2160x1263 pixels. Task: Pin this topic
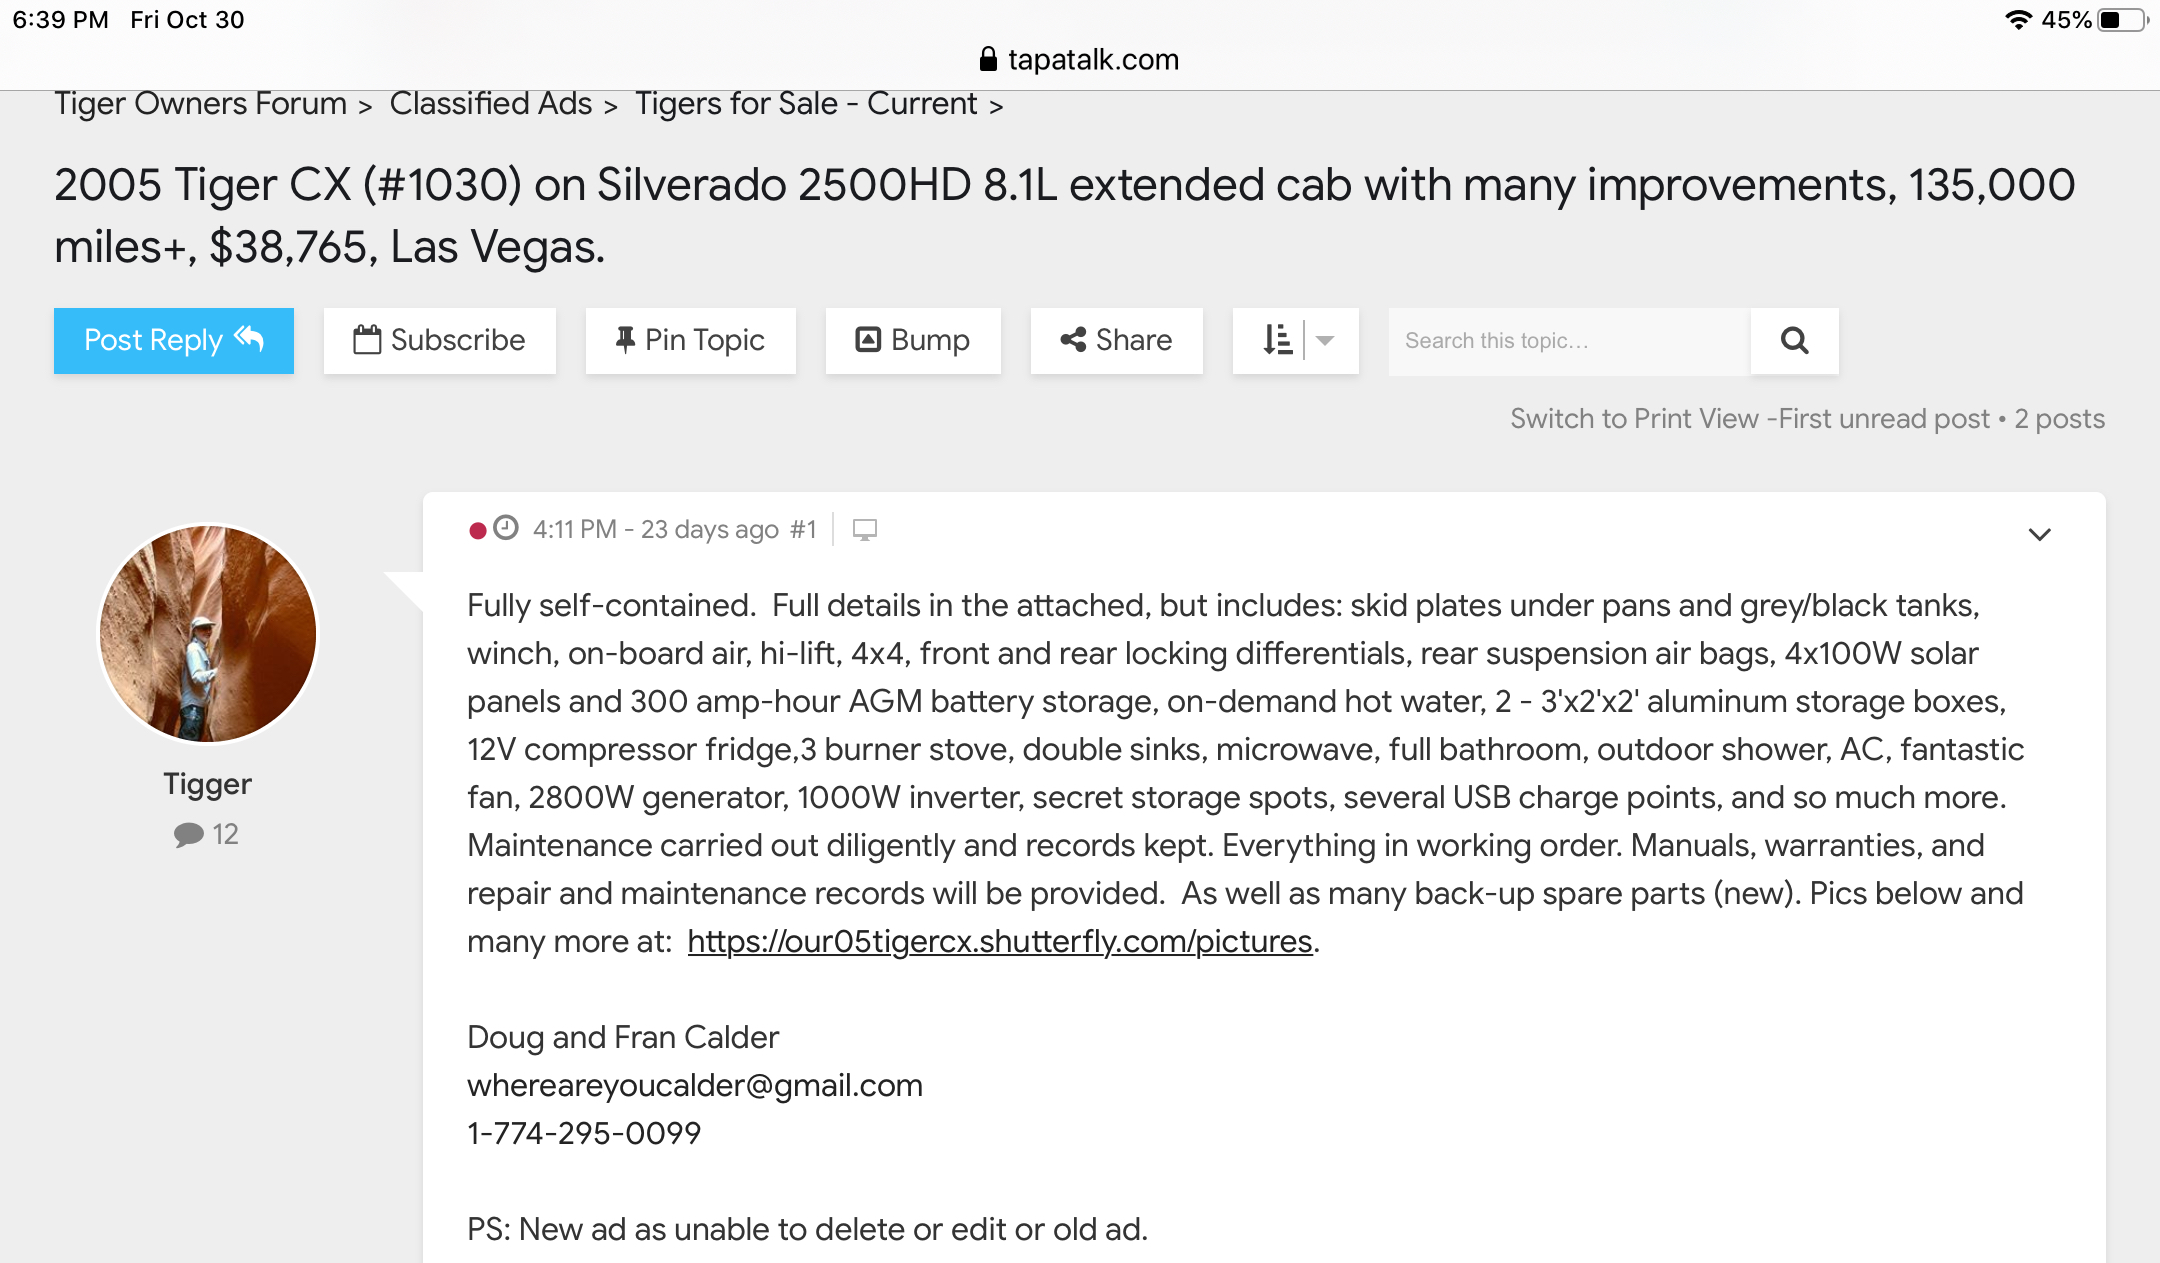690,341
